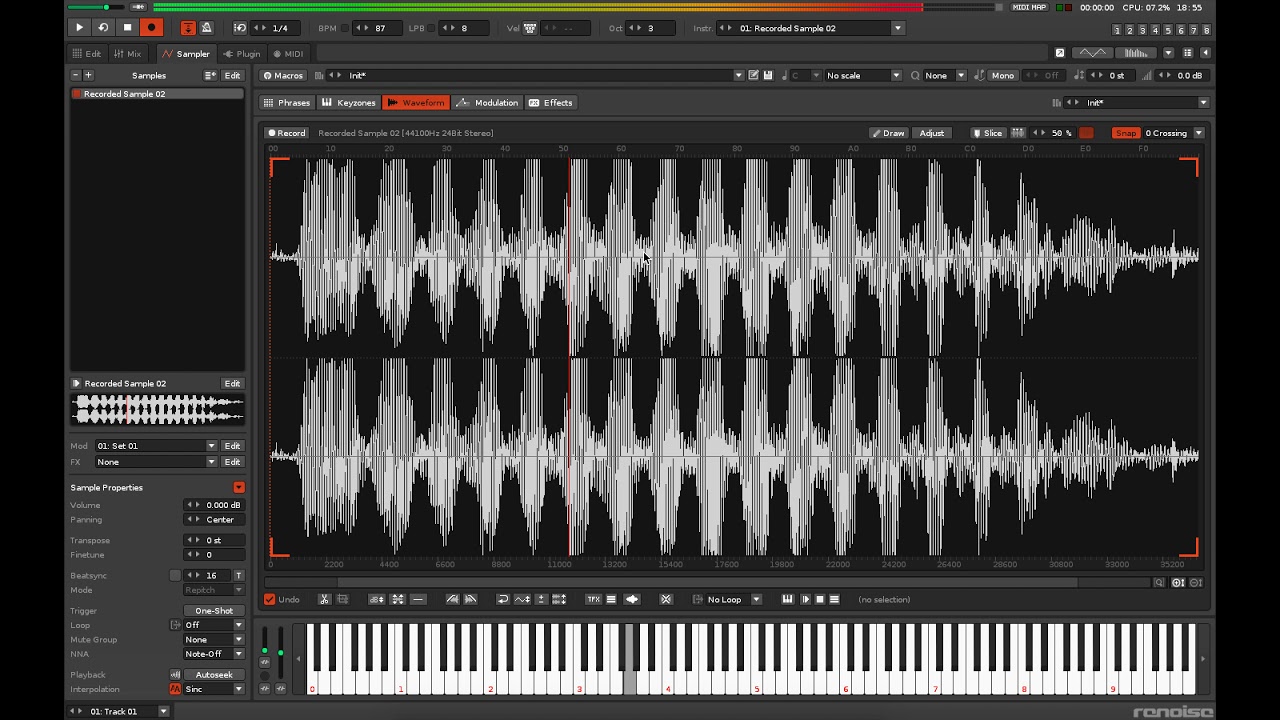Click the MIDI MAP button
Image resolution: width=1280 pixels, height=720 pixels.
click(x=1029, y=7)
